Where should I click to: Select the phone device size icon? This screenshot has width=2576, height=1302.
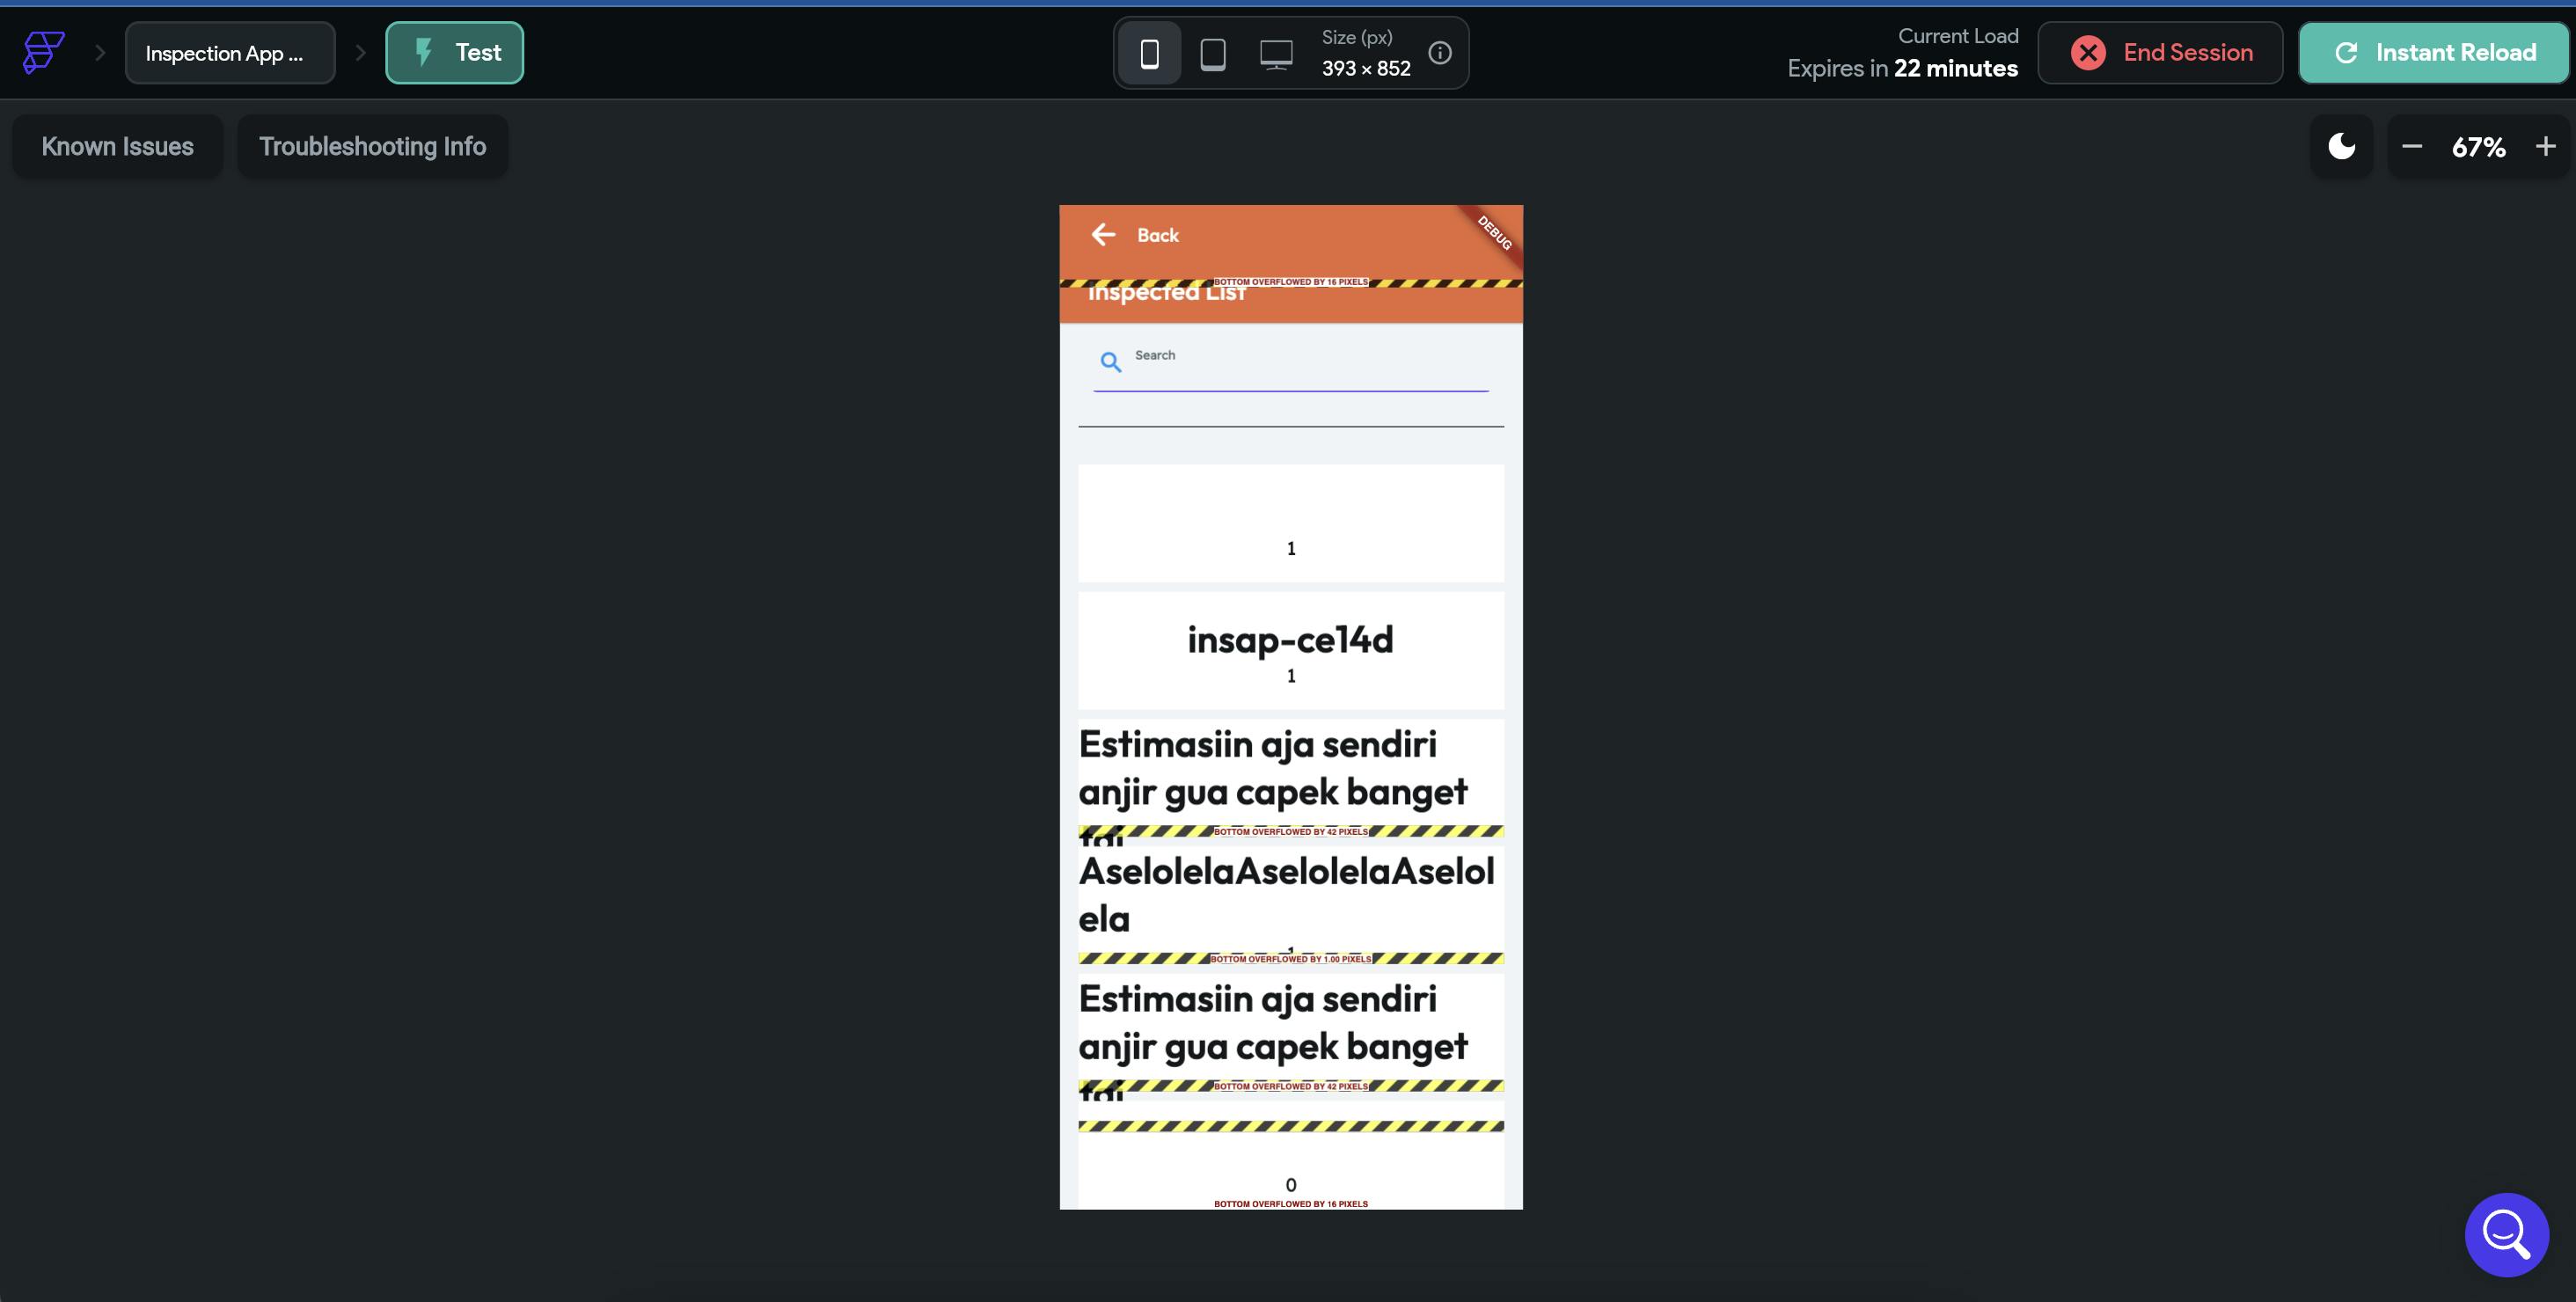[1149, 53]
